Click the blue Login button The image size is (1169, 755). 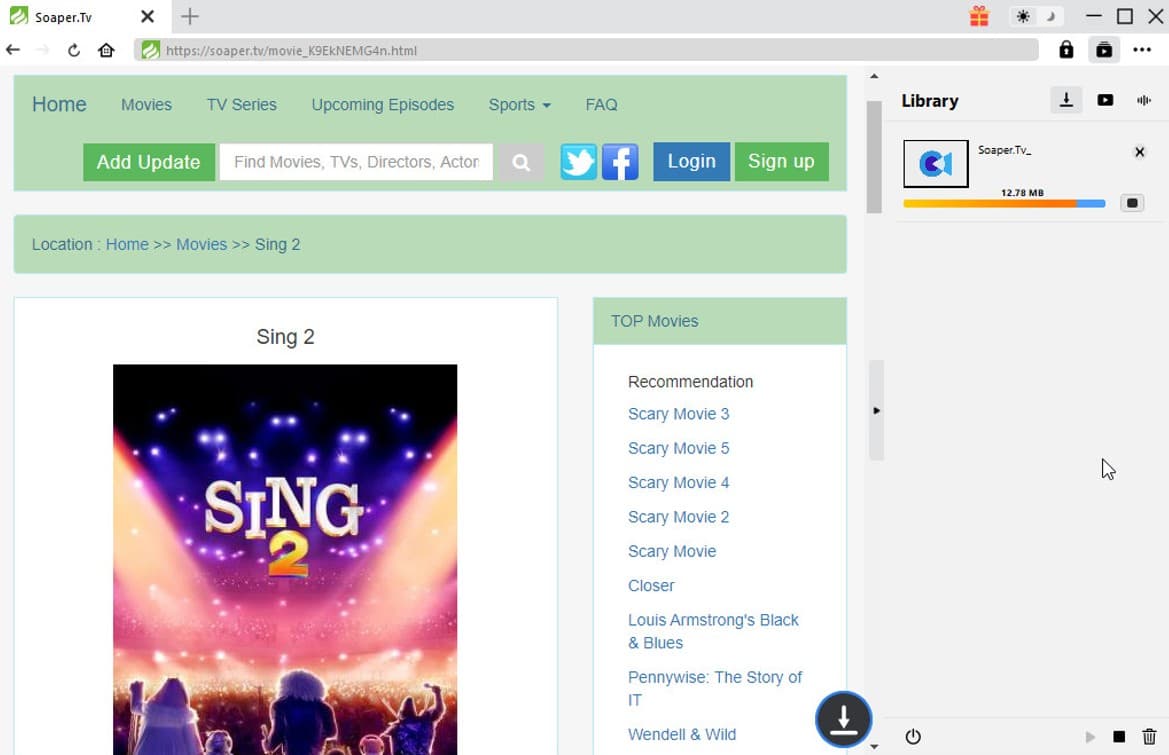(691, 162)
